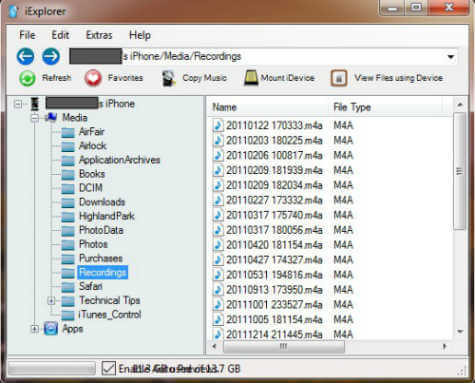Viewport: 475px width, 383px height.
Task: Select the Airlock folder
Action: click(93, 146)
